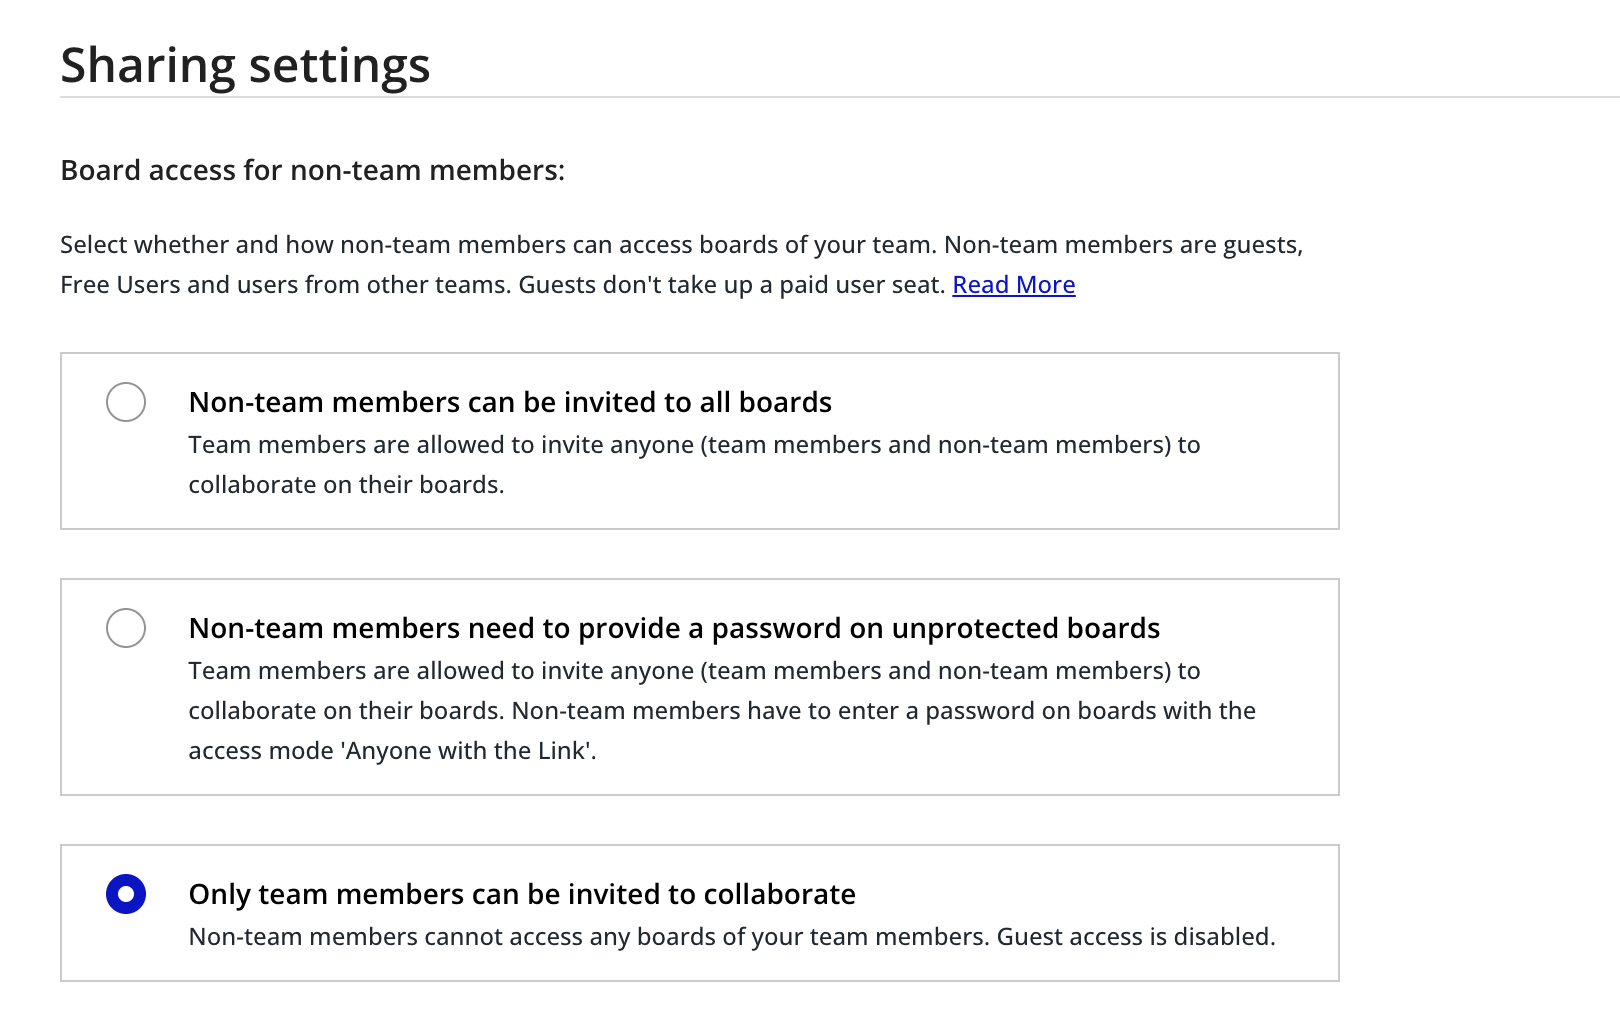Click the divider line below Sharing settings heading

click(x=800, y=97)
